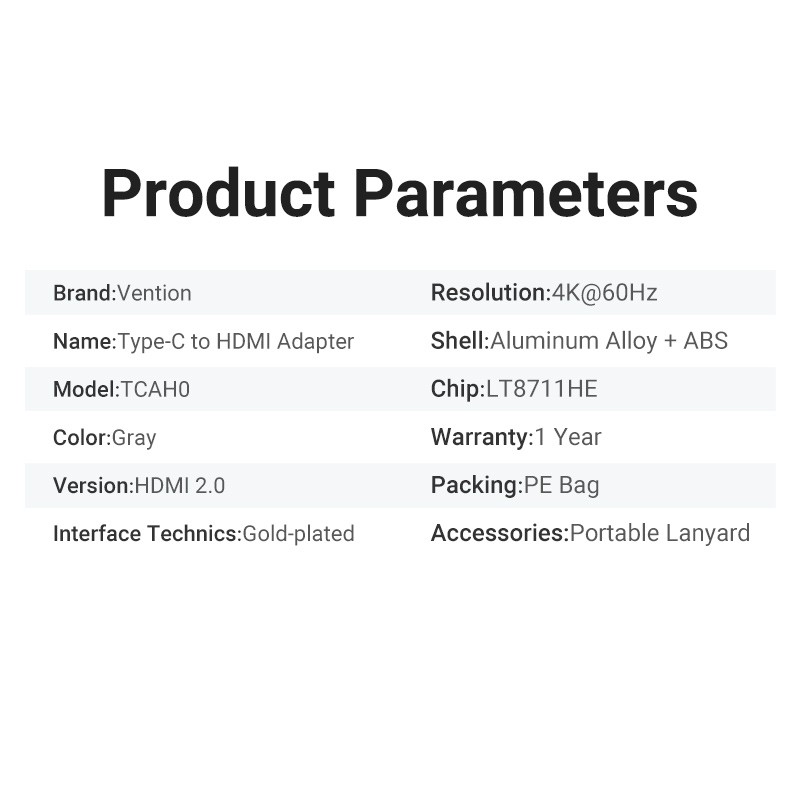Click the HDMI 2.0 version value
The height and width of the screenshot is (800, 800).
coord(180,486)
